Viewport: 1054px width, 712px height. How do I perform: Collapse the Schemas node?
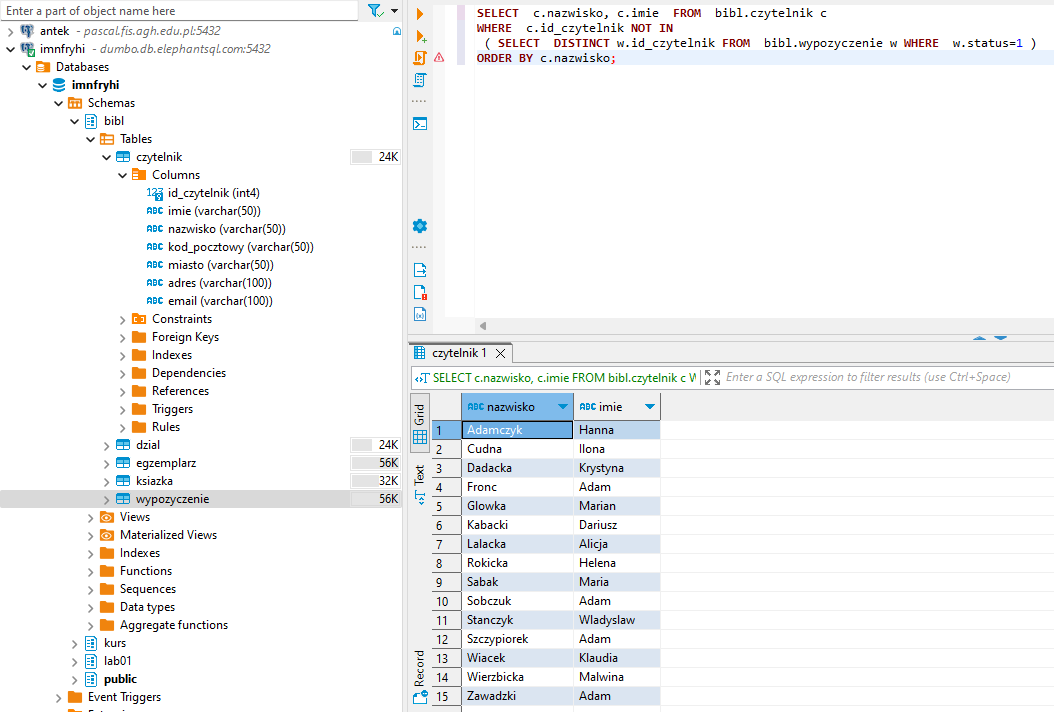[x=58, y=103]
